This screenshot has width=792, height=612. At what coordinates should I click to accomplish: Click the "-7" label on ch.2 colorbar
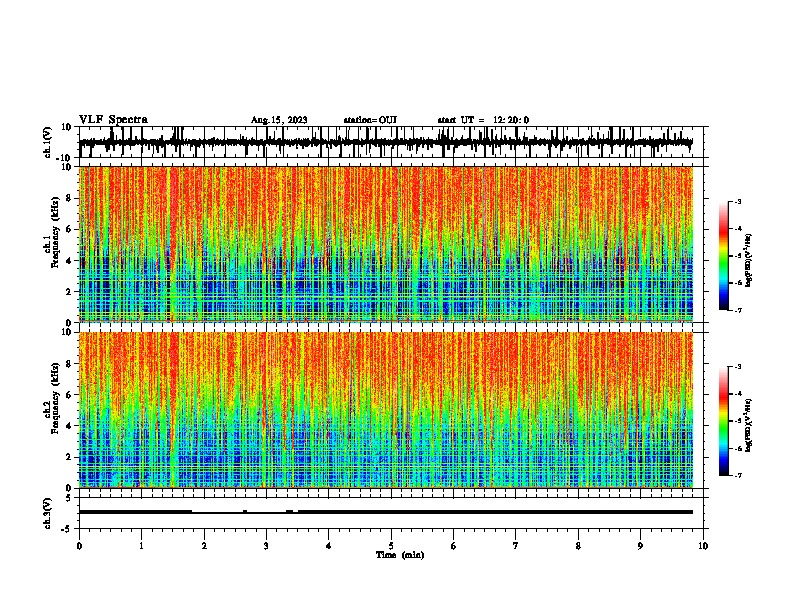click(x=737, y=475)
